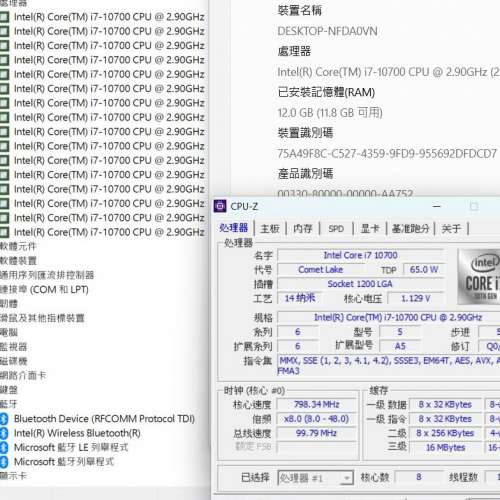The image size is (500, 500).
Task: Click the L3 cache 16 MBytes value
Action: coord(445,447)
